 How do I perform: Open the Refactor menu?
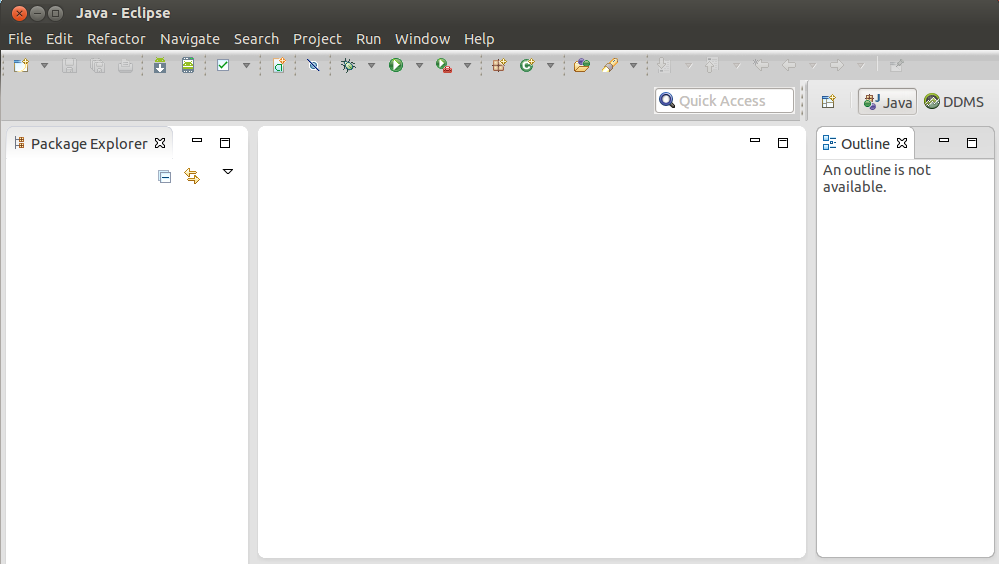[116, 39]
